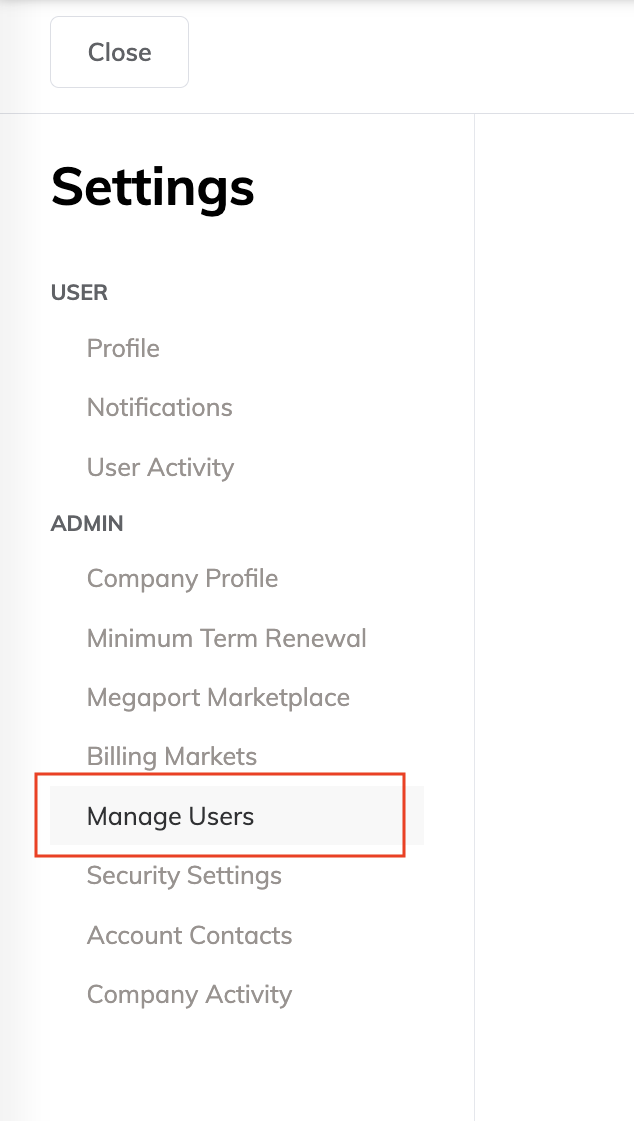The height and width of the screenshot is (1121, 634).
Task: Open Company Activity log
Action: click(189, 994)
